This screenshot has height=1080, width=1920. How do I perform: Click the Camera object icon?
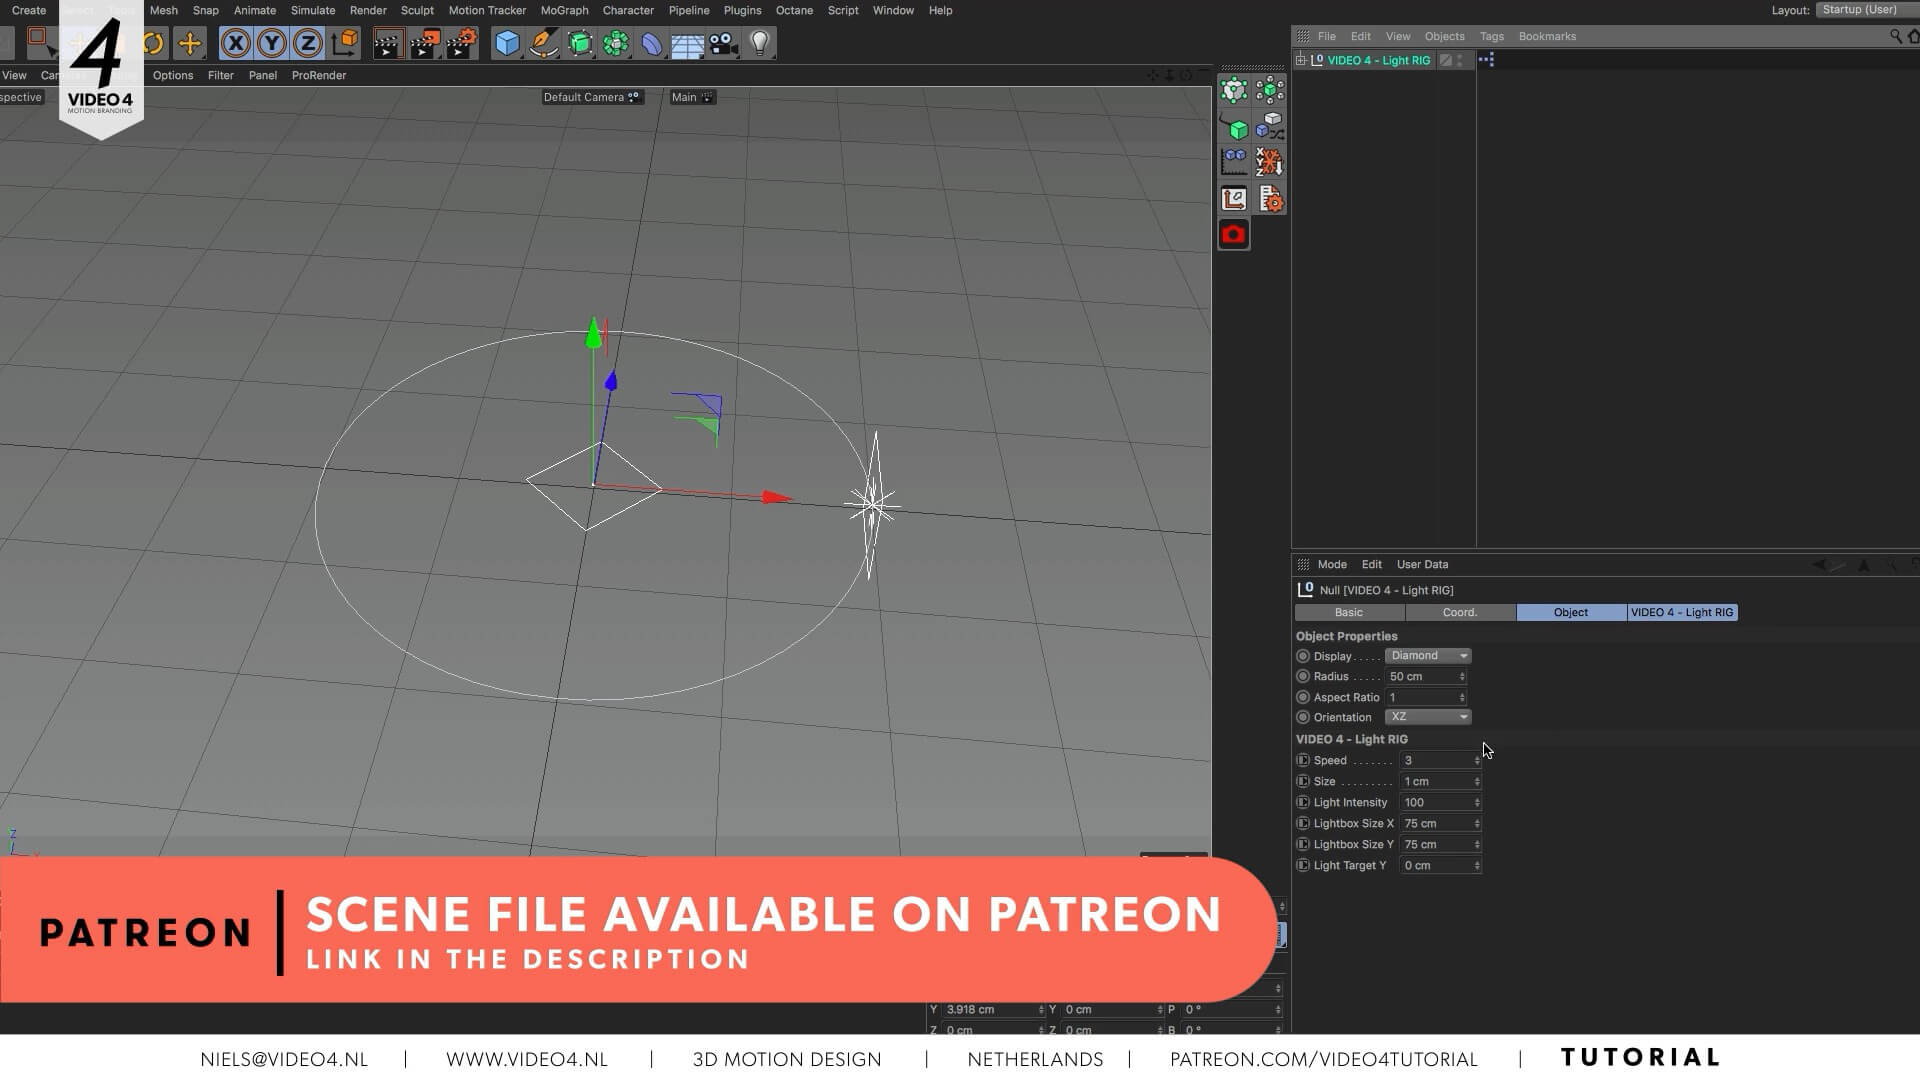724,43
